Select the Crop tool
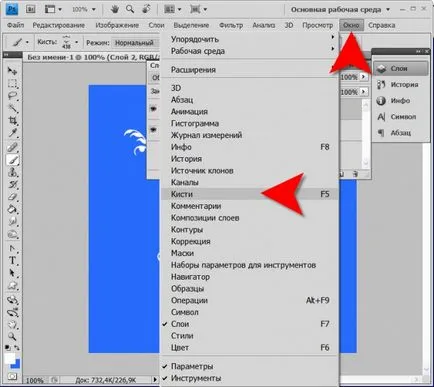434x387 pixels. coord(12,121)
